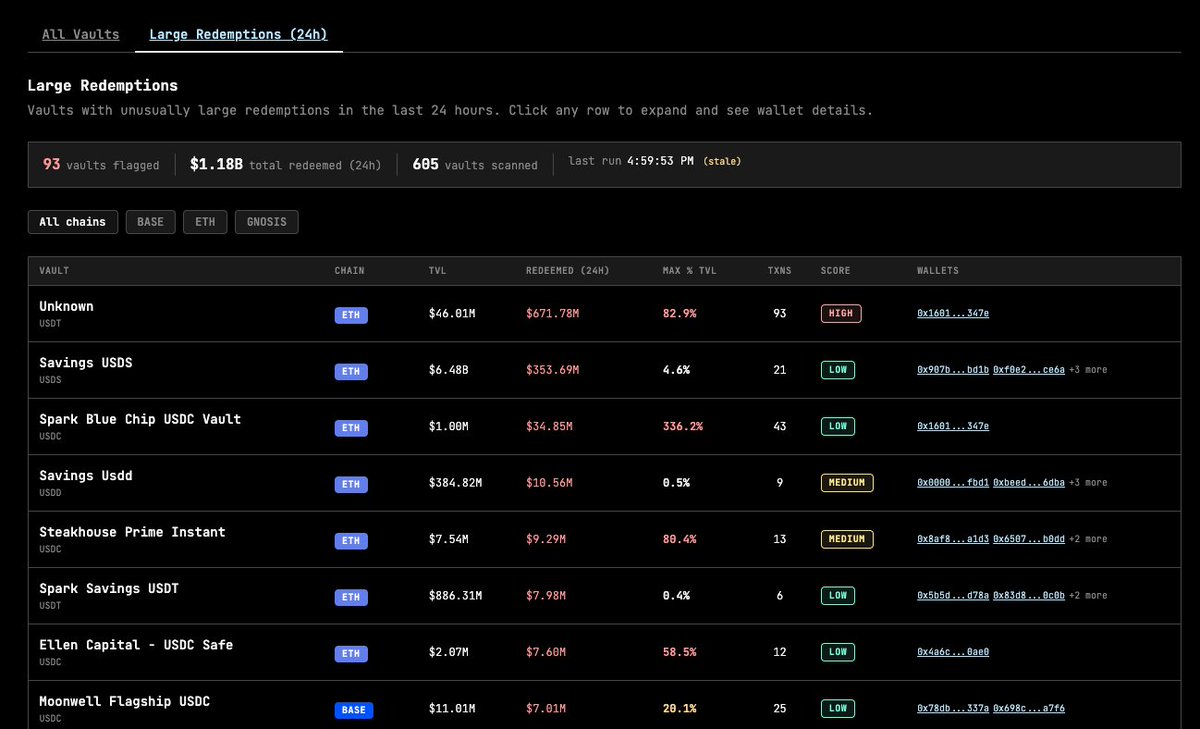Image resolution: width=1200 pixels, height=729 pixels.
Task: Click the $671.78M redeemed value
Action: [x=552, y=314]
